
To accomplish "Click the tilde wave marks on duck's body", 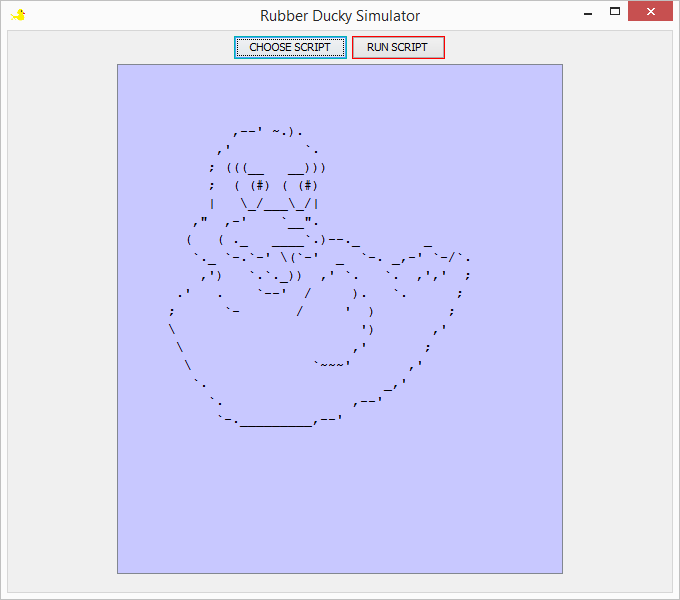I will click(x=333, y=364).
